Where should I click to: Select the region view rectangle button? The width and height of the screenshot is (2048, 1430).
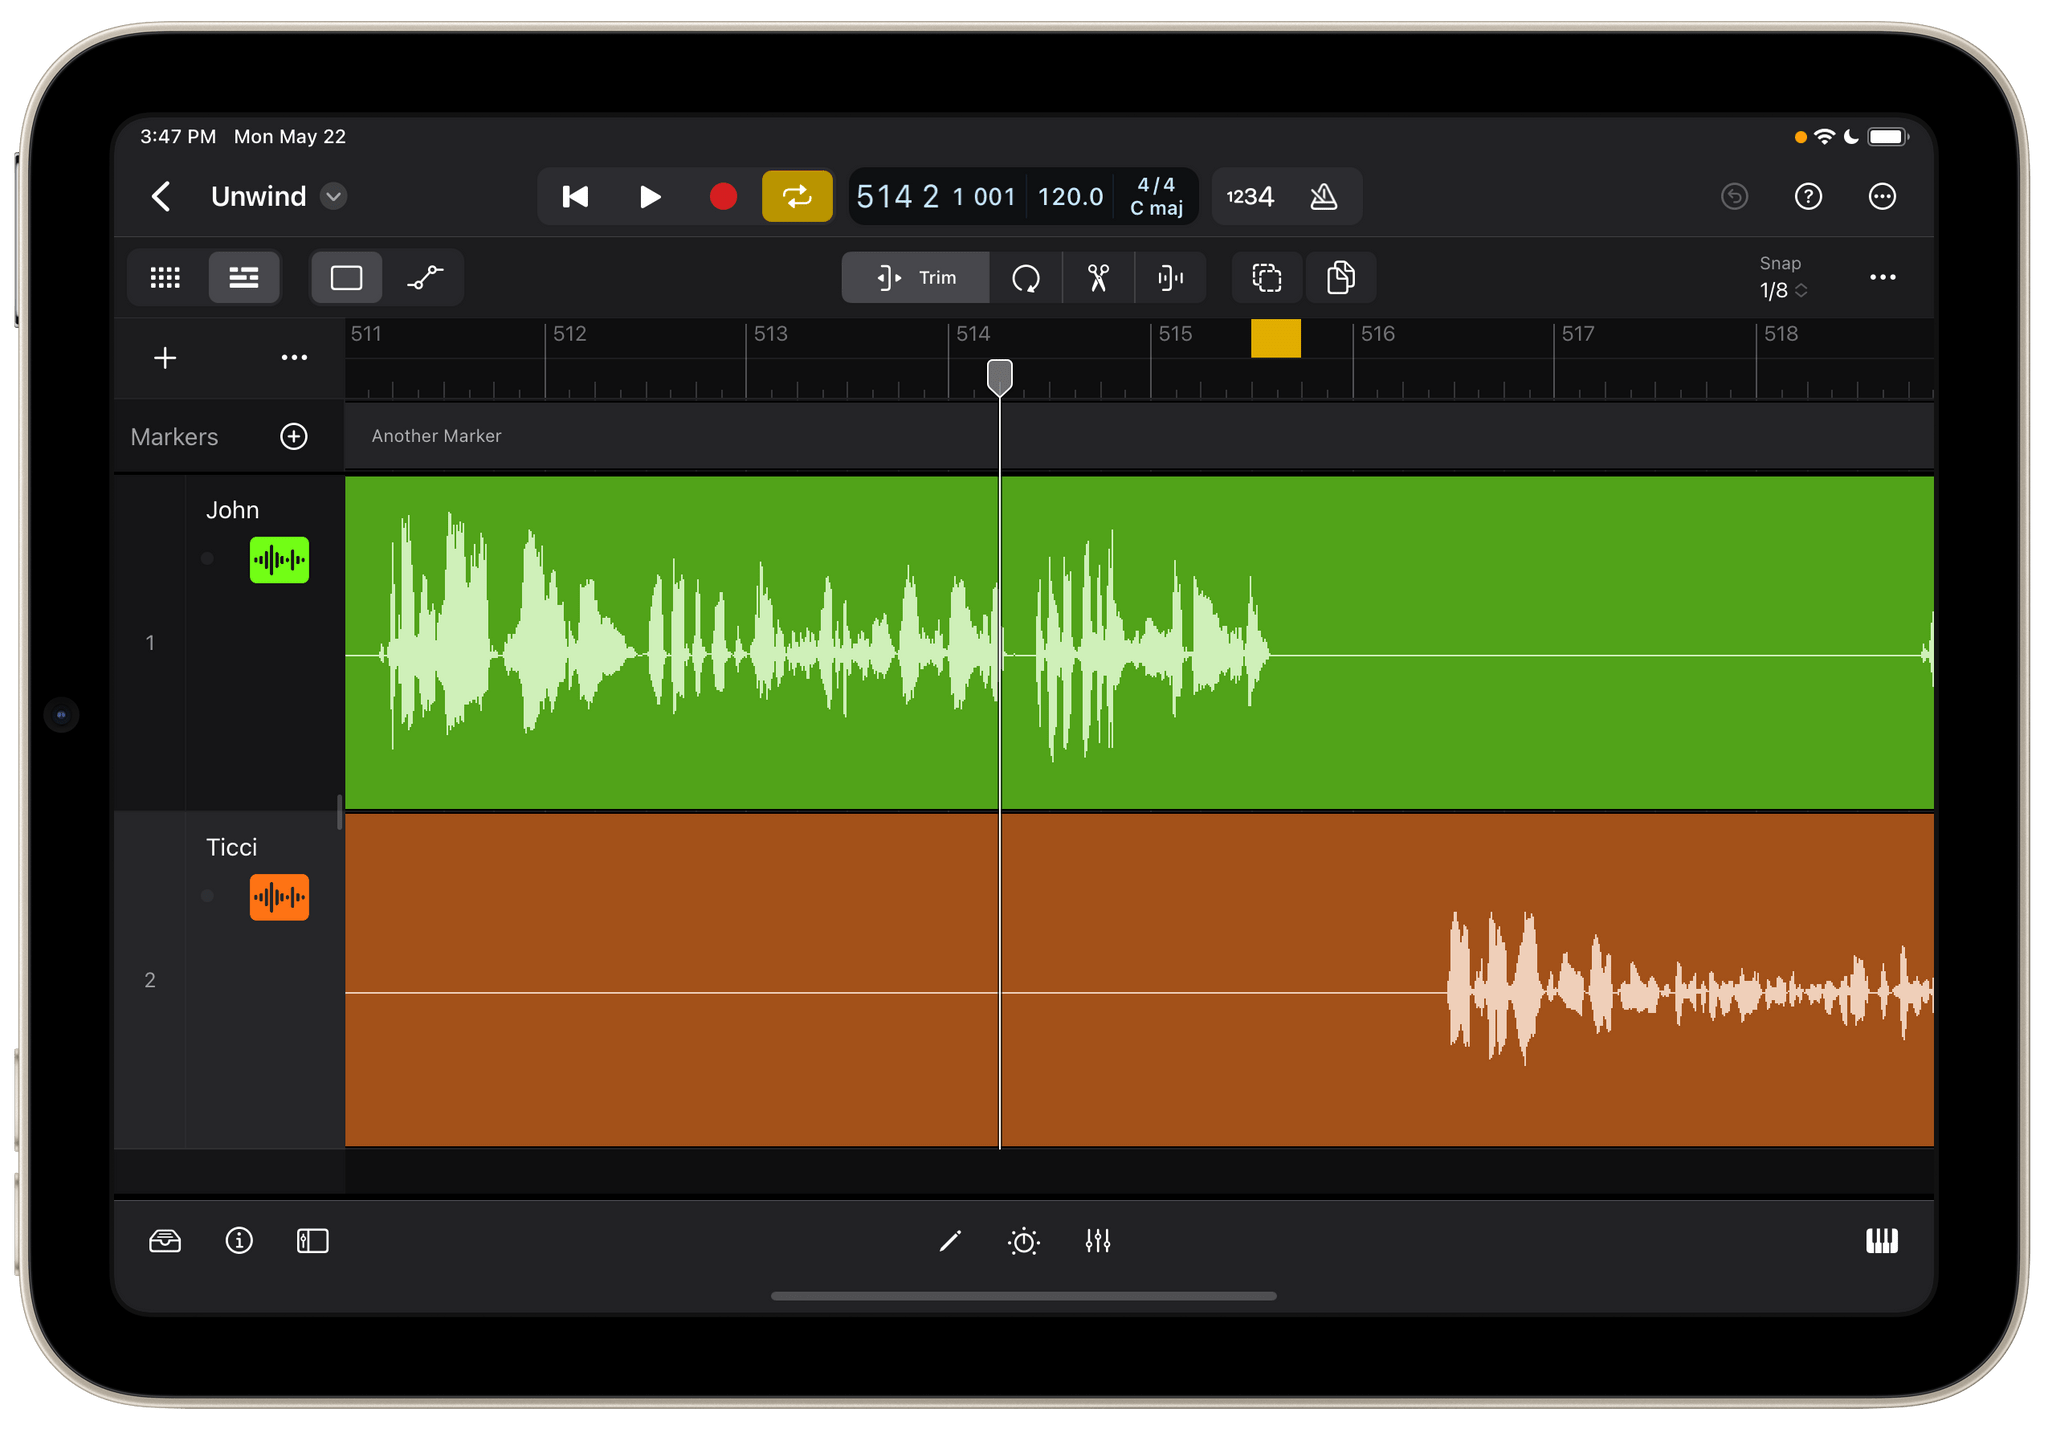click(346, 277)
